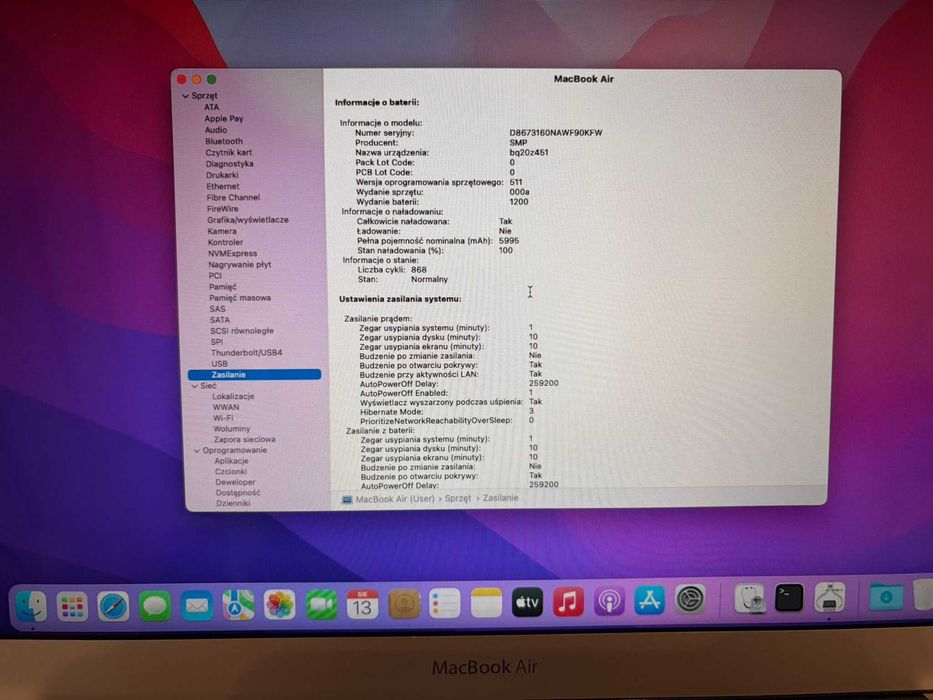Select Grafika/wyświetlacze in the sidebar
This screenshot has height=700, width=933.
coord(248,220)
